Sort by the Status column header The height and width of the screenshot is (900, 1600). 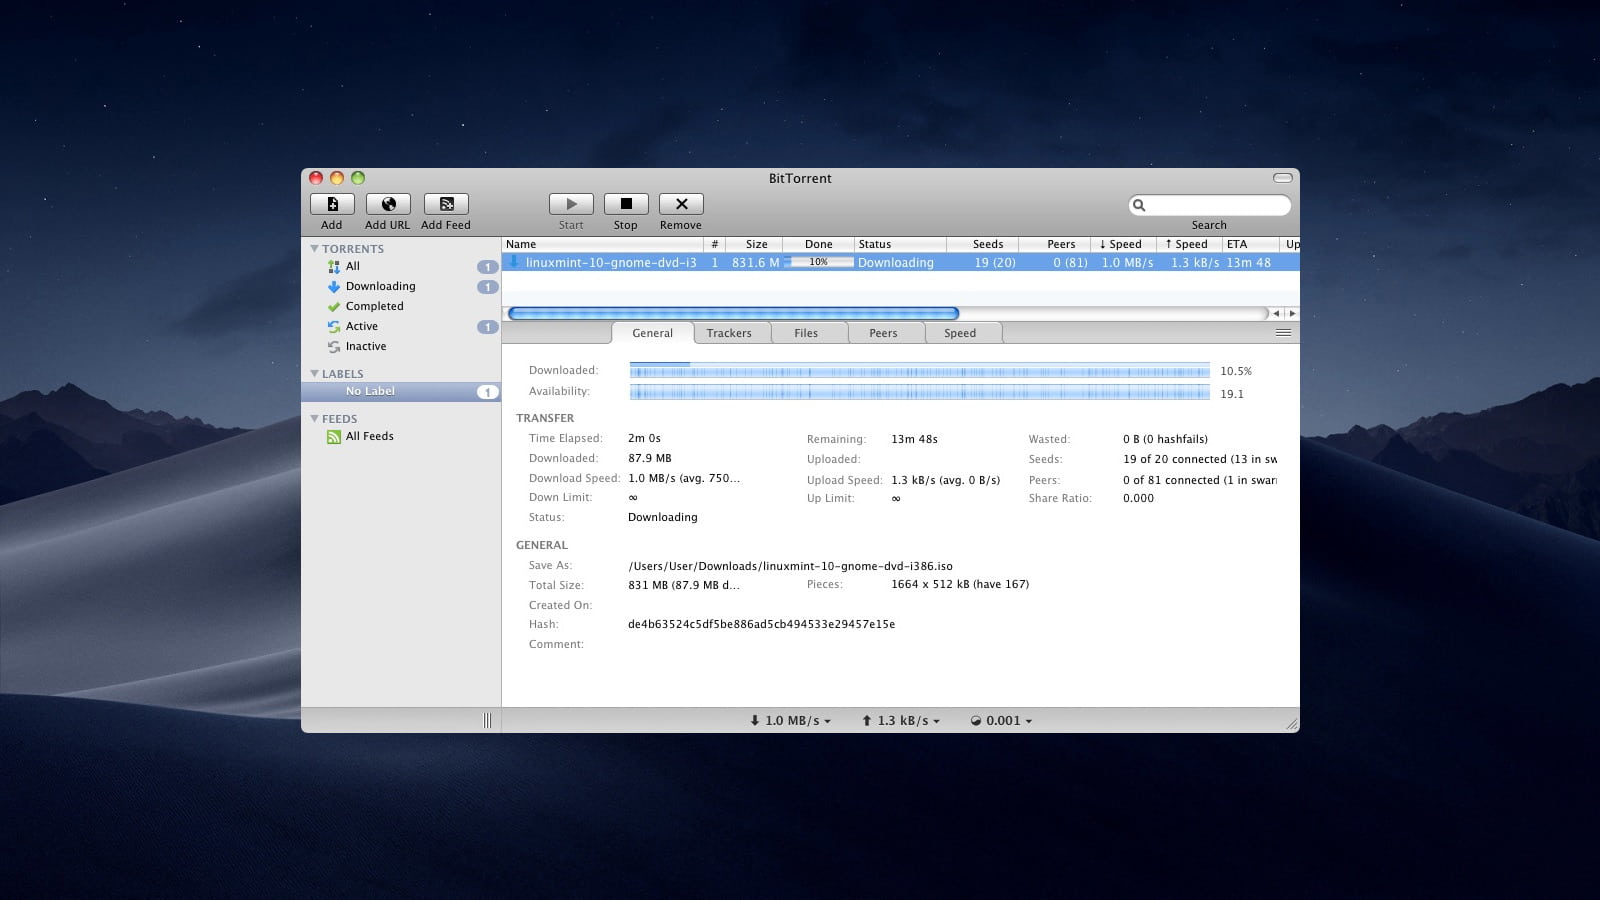(901, 244)
